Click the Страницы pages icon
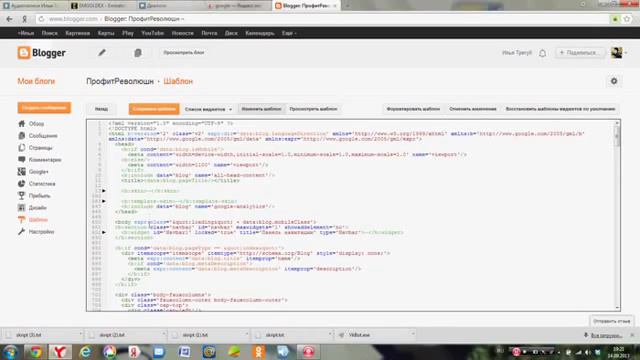 click(x=22, y=147)
